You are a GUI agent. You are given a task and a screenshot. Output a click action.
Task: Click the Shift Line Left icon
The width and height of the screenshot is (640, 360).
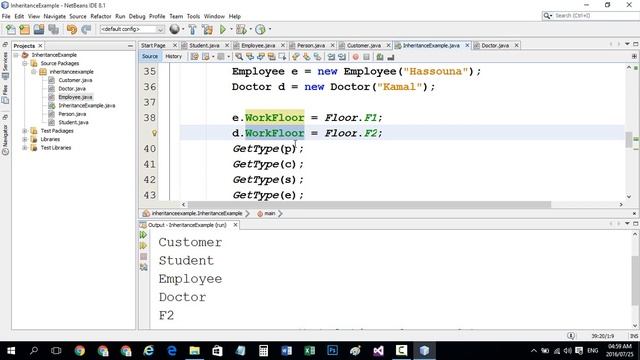click(x=331, y=57)
